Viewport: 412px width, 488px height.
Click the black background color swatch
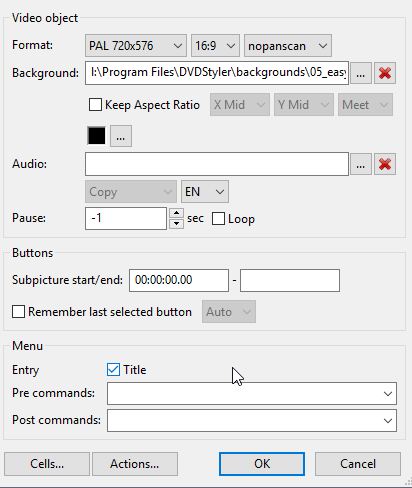pyautogui.click(x=97, y=136)
